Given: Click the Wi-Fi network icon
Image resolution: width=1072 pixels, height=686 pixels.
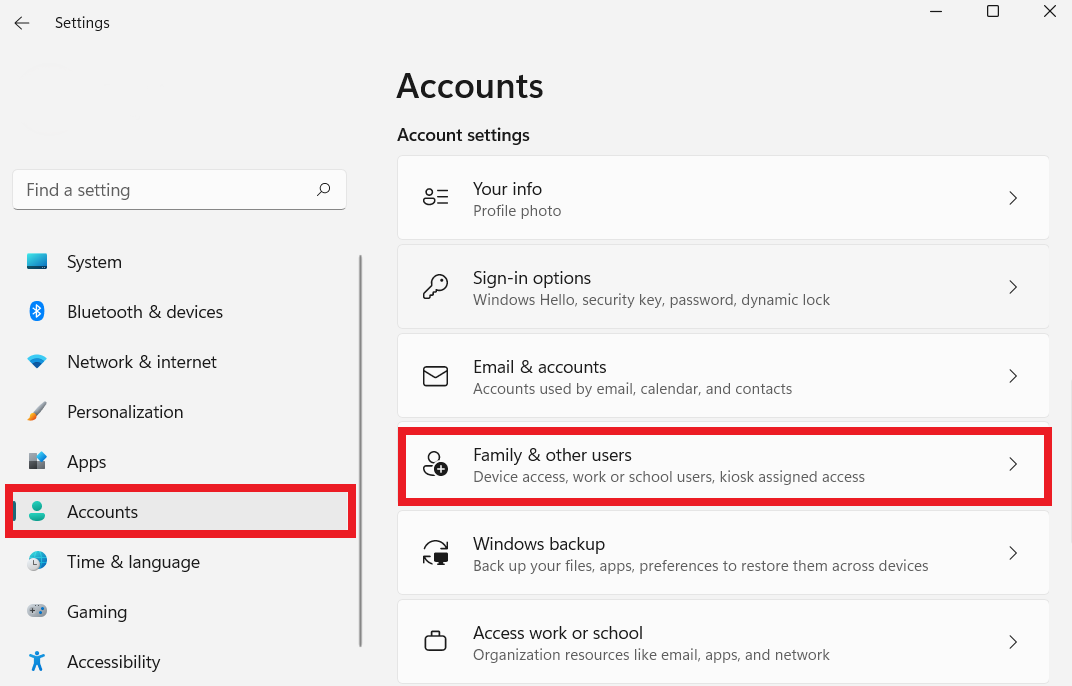Looking at the screenshot, I should [x=37, y=361].
